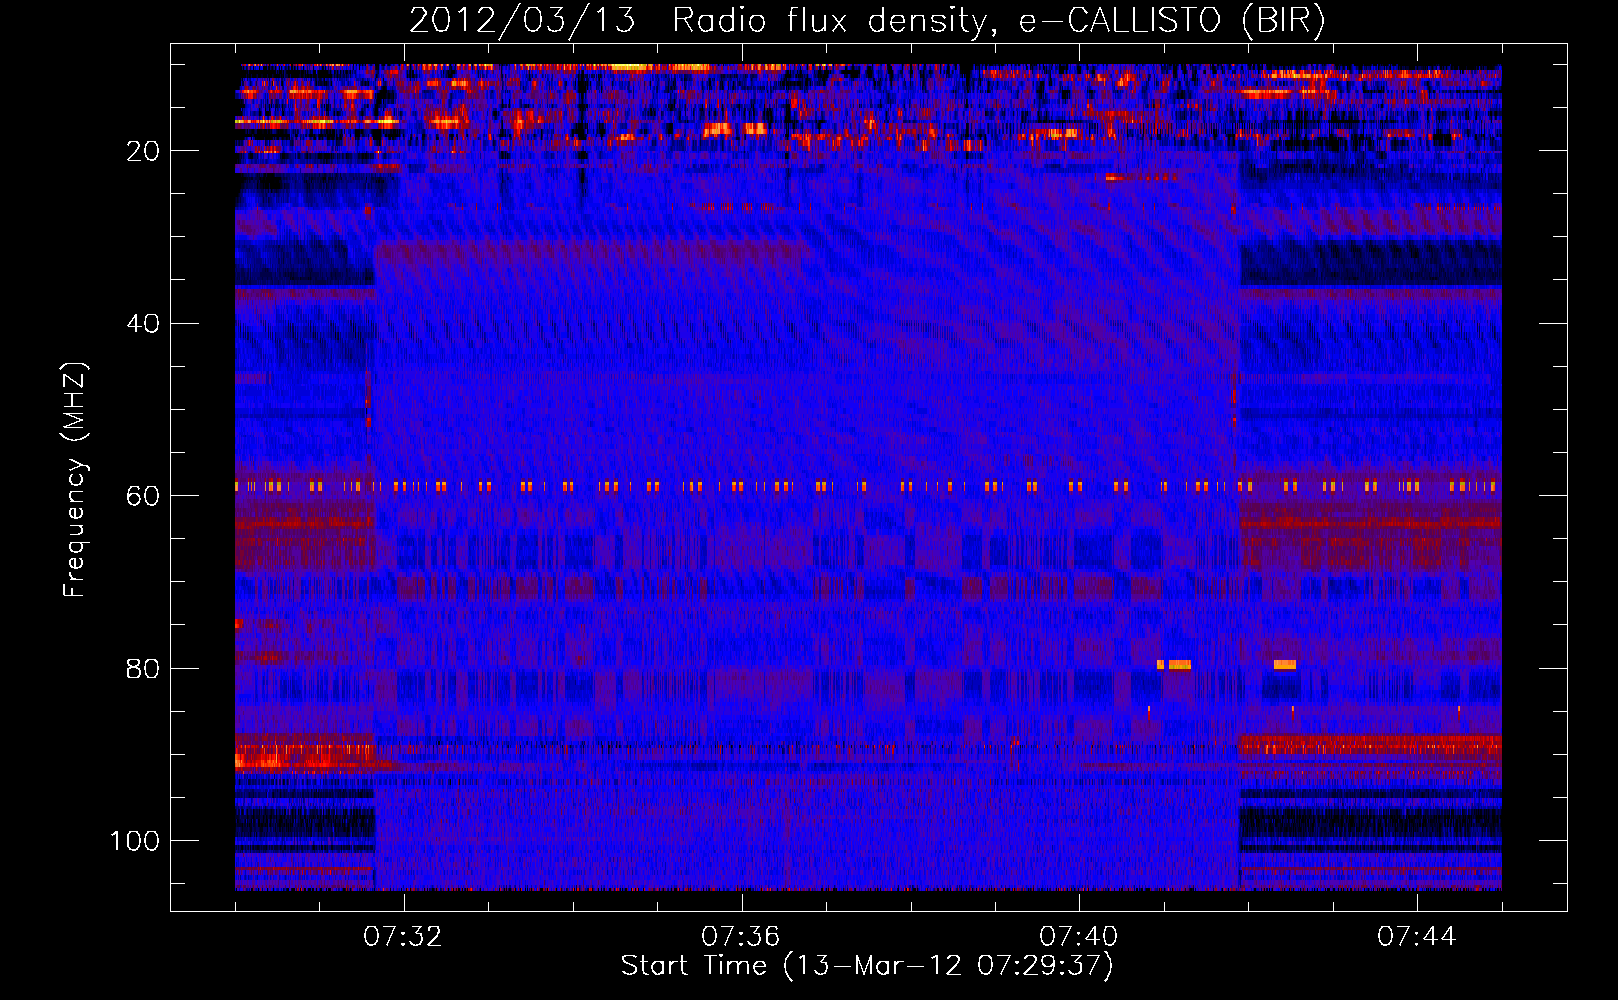Click the plot title '2012/03/13 Radio flux density, e-CALLISTO (BIR)'

867,21
